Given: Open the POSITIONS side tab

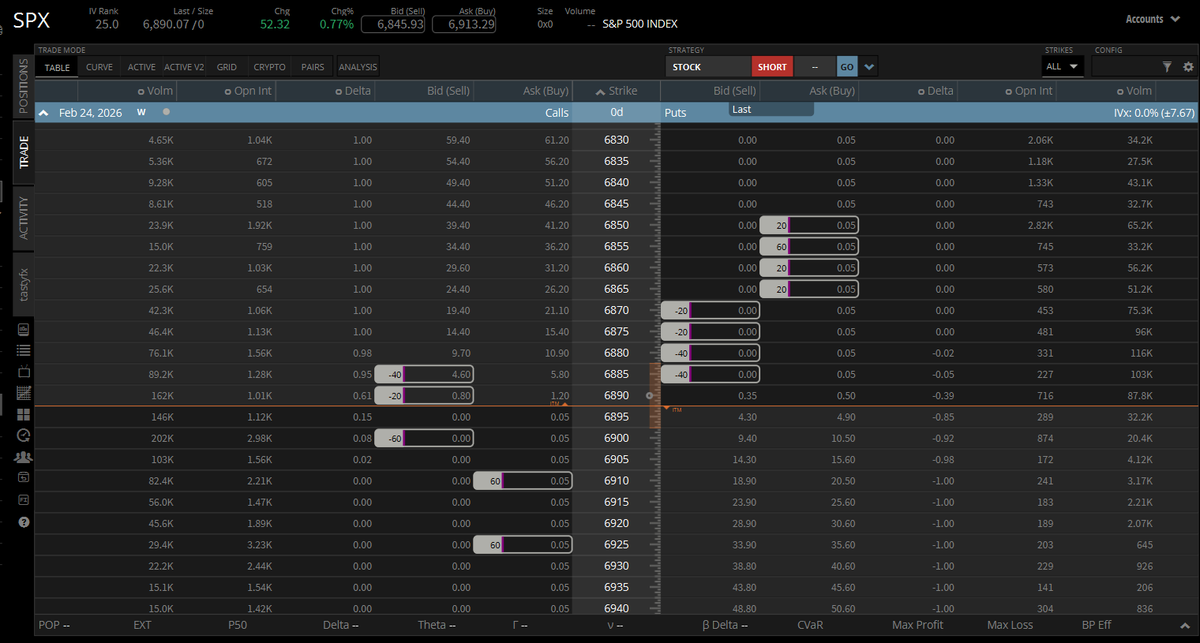Looking at the screenshot, I should pos(23,88).
